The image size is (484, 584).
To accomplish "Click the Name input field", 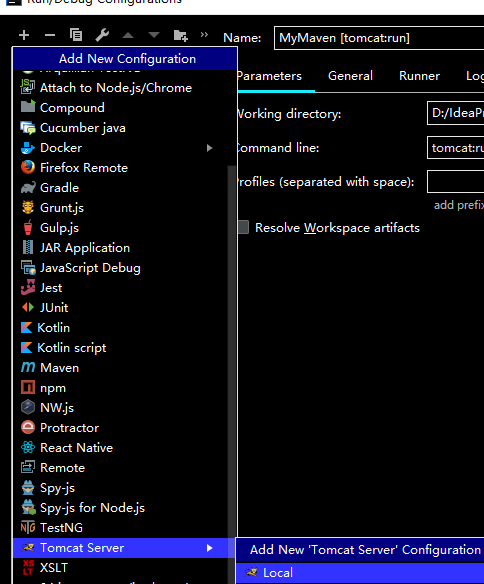I will (x=379, y=38).
